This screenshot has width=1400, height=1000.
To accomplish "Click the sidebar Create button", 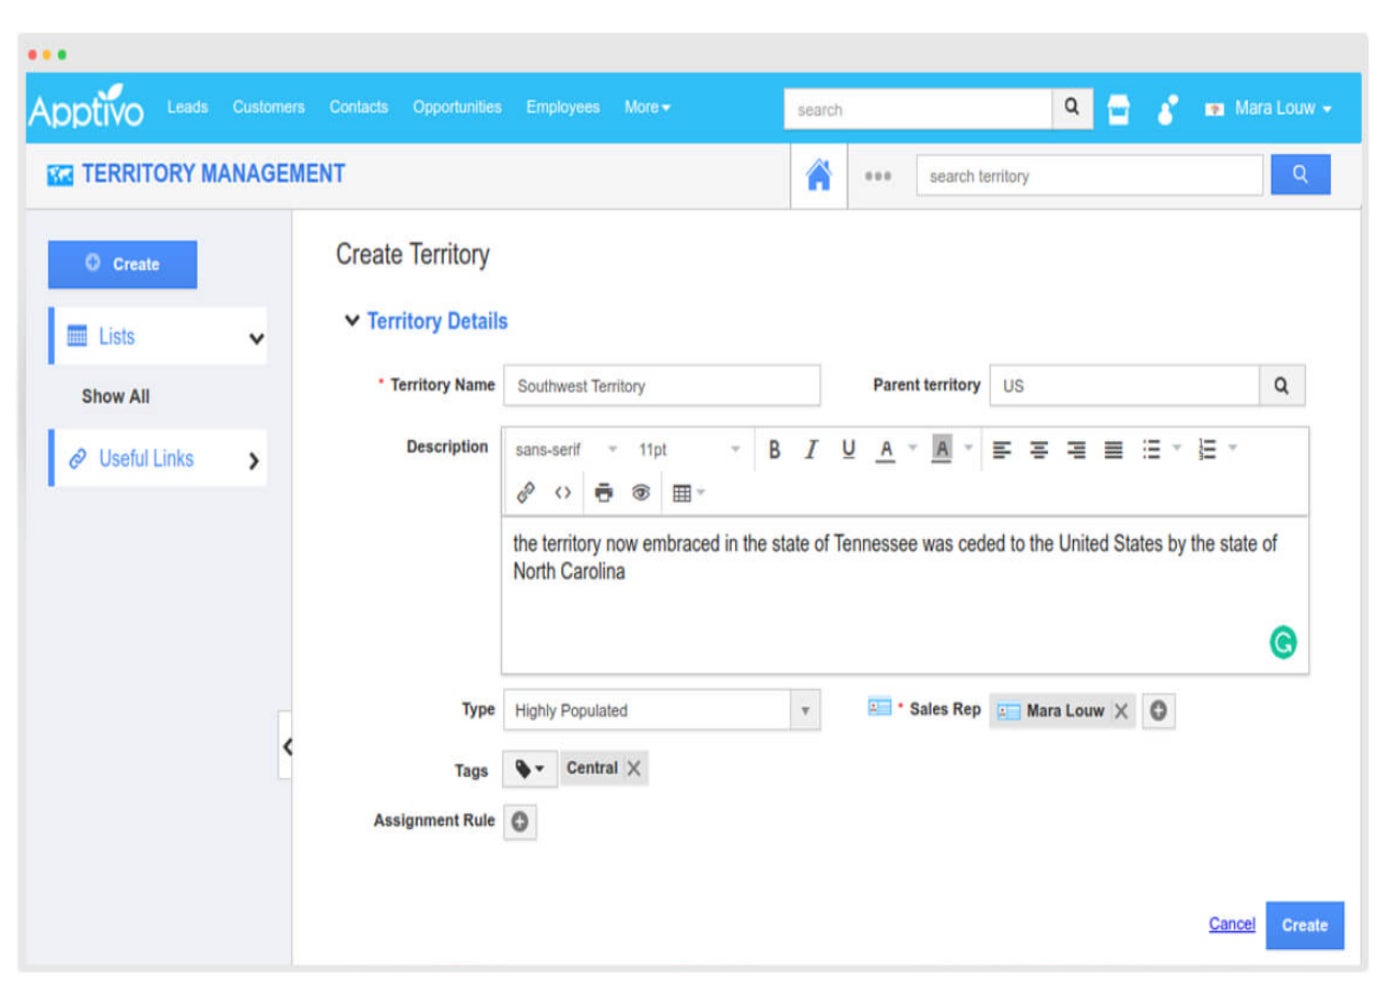I will (122, 264).
